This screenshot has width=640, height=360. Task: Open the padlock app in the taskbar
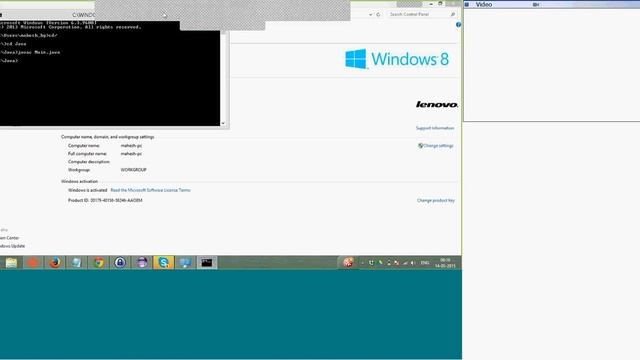click(x=120, y=262)
